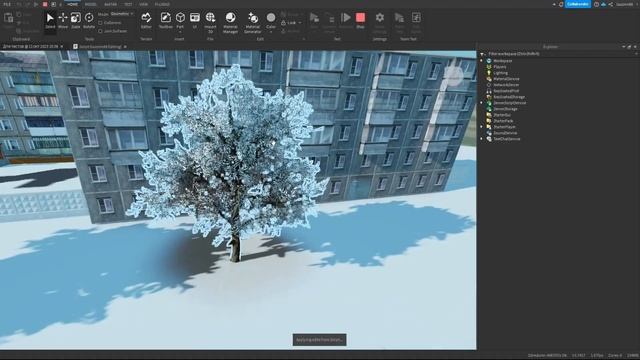
Task: Switch to the AVATAR ribbon tab
Action: tap(110, 4)
